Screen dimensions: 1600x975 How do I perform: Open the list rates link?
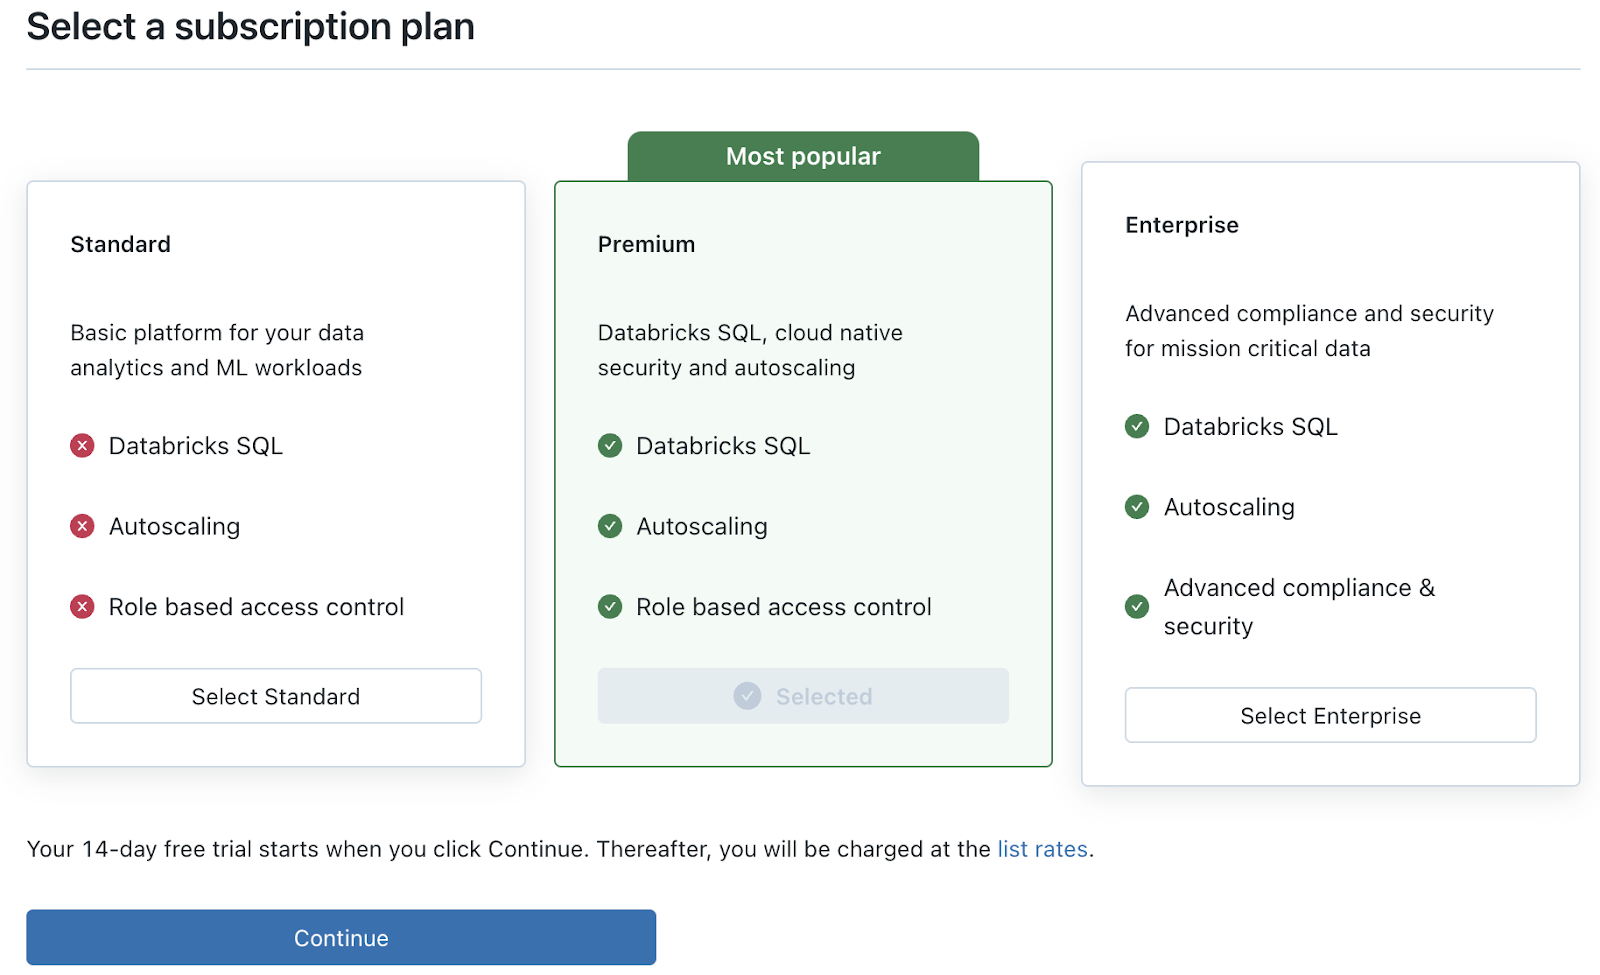pos(1042,849)
